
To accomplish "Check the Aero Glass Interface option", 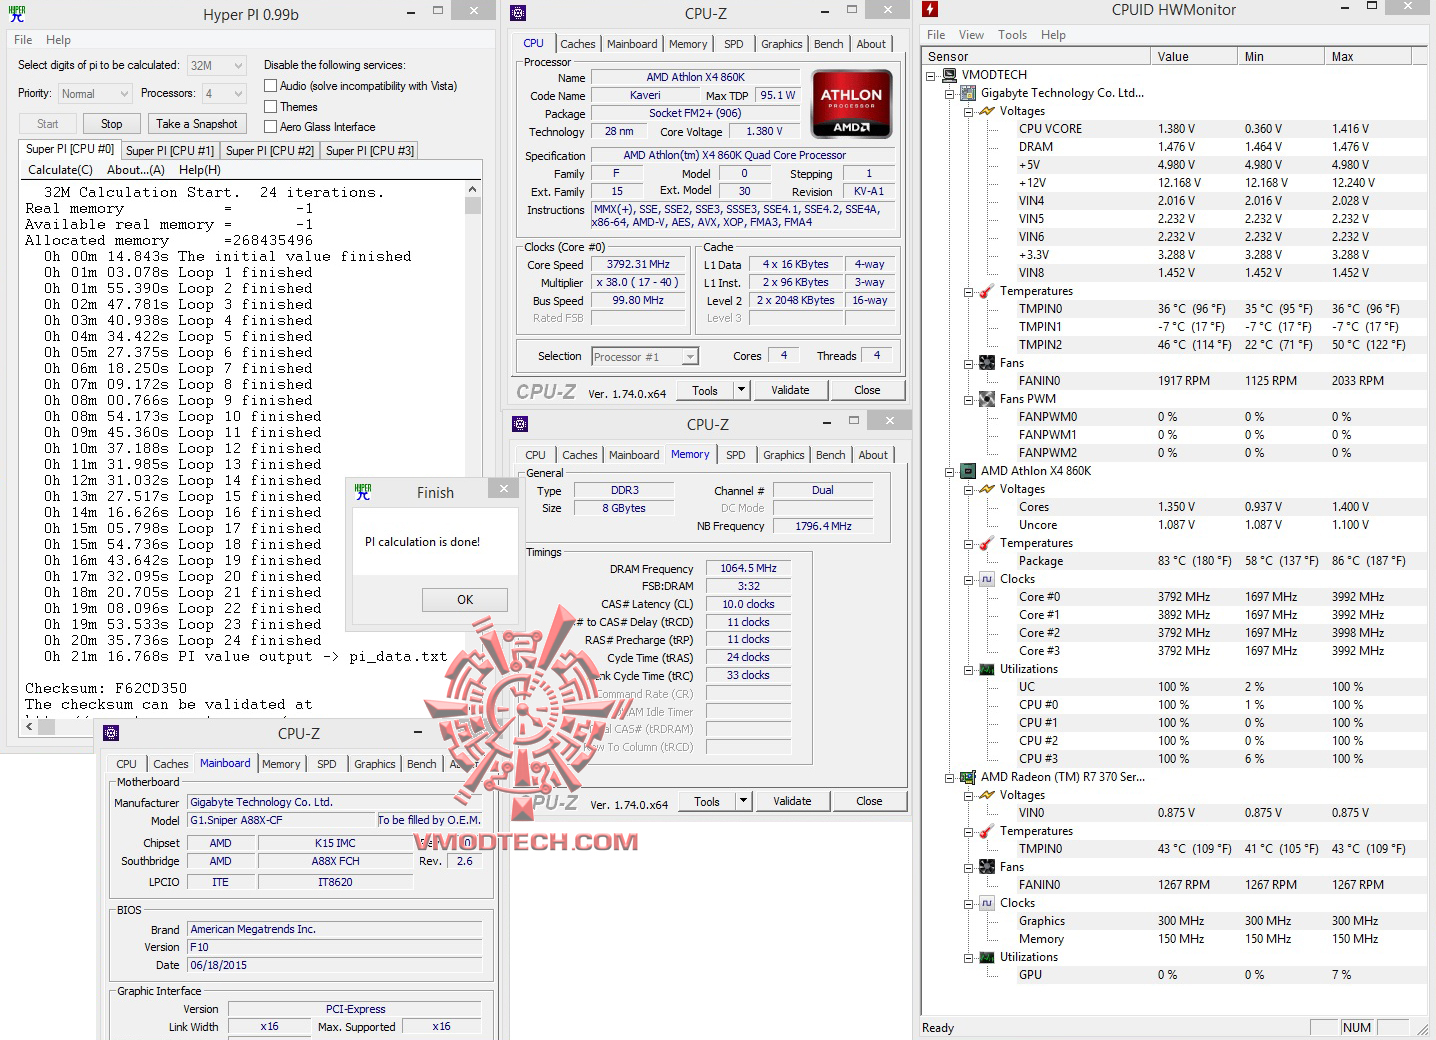I will click(x=270, y=127).
